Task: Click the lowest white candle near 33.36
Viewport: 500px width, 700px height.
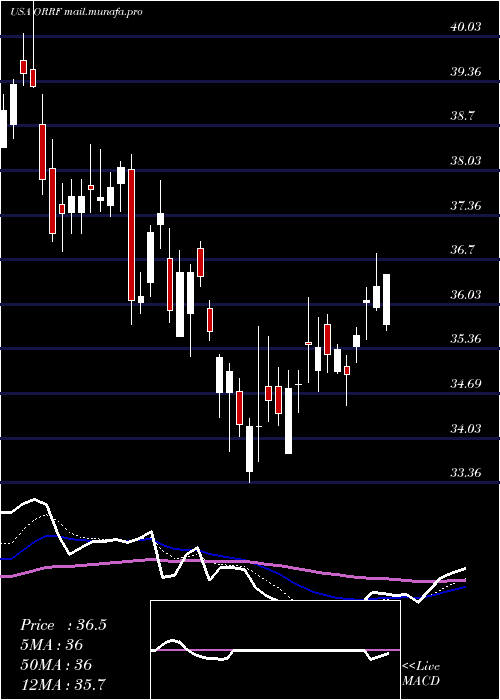Action: (x=249, y=451)
